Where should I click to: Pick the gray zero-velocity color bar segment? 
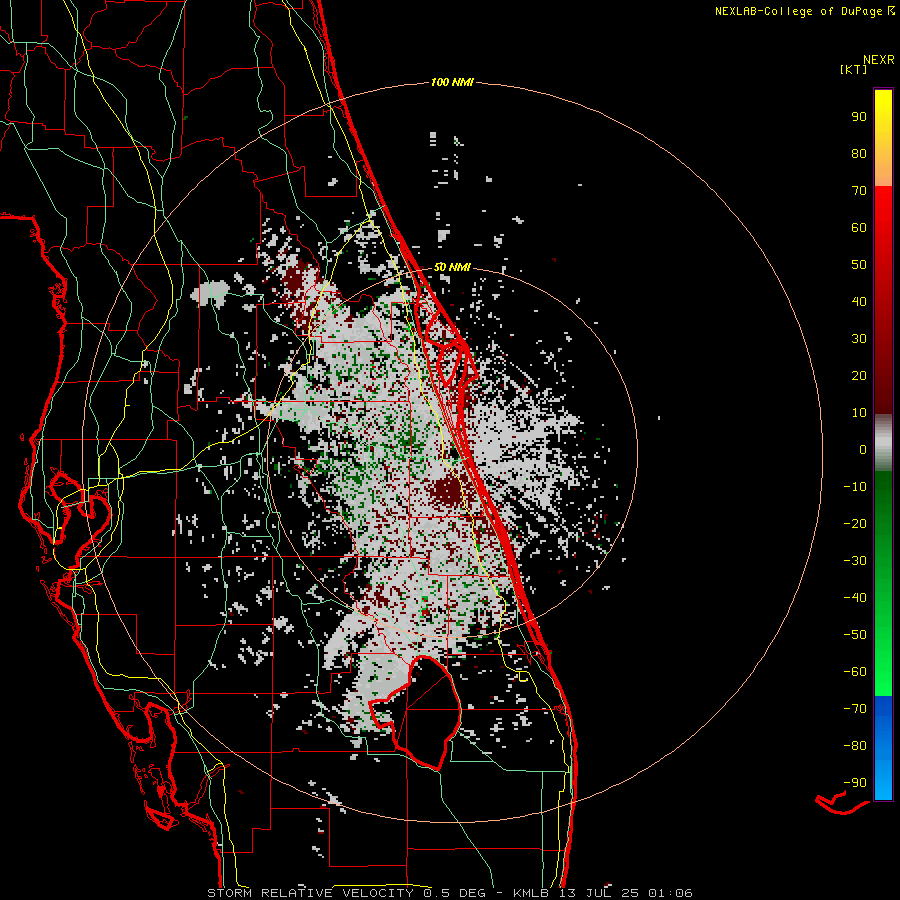tap(883, 443)
